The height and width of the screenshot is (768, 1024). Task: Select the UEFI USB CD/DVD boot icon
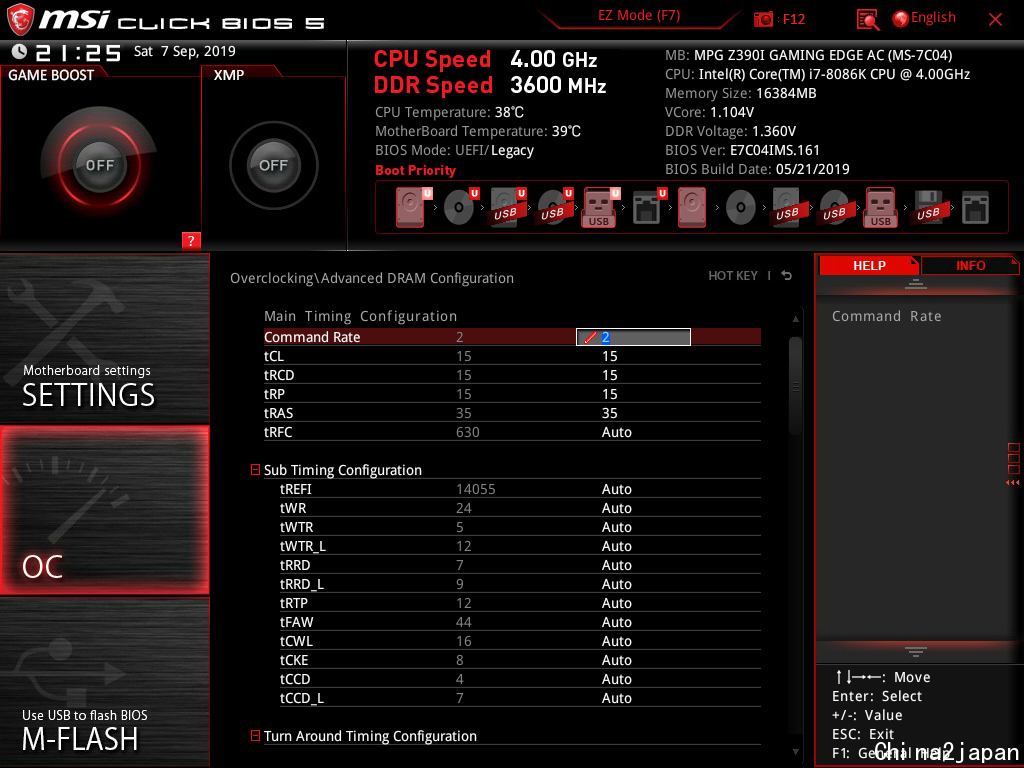pos(554,208)
